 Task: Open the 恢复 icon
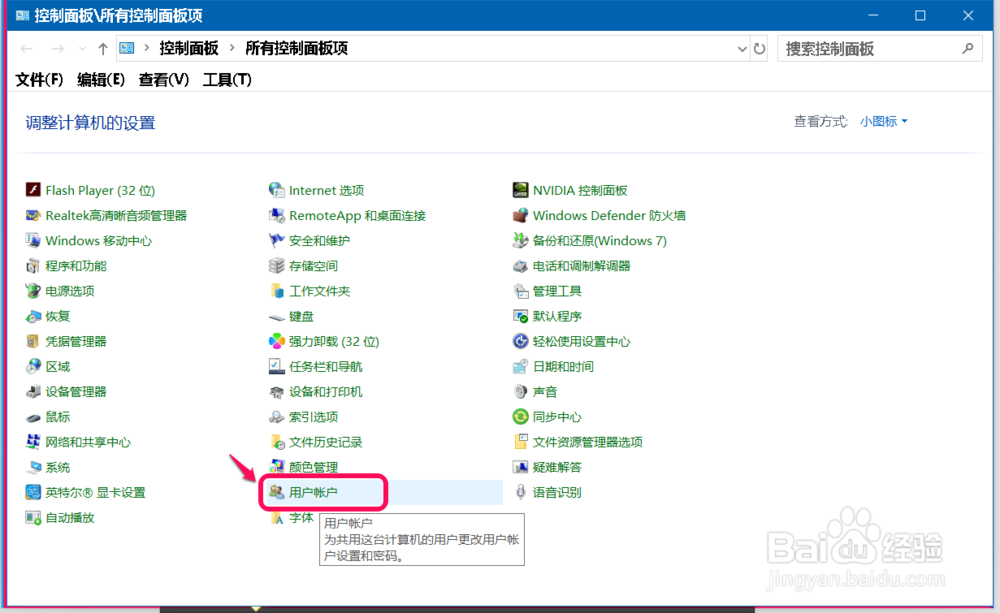tap(33, 316)
